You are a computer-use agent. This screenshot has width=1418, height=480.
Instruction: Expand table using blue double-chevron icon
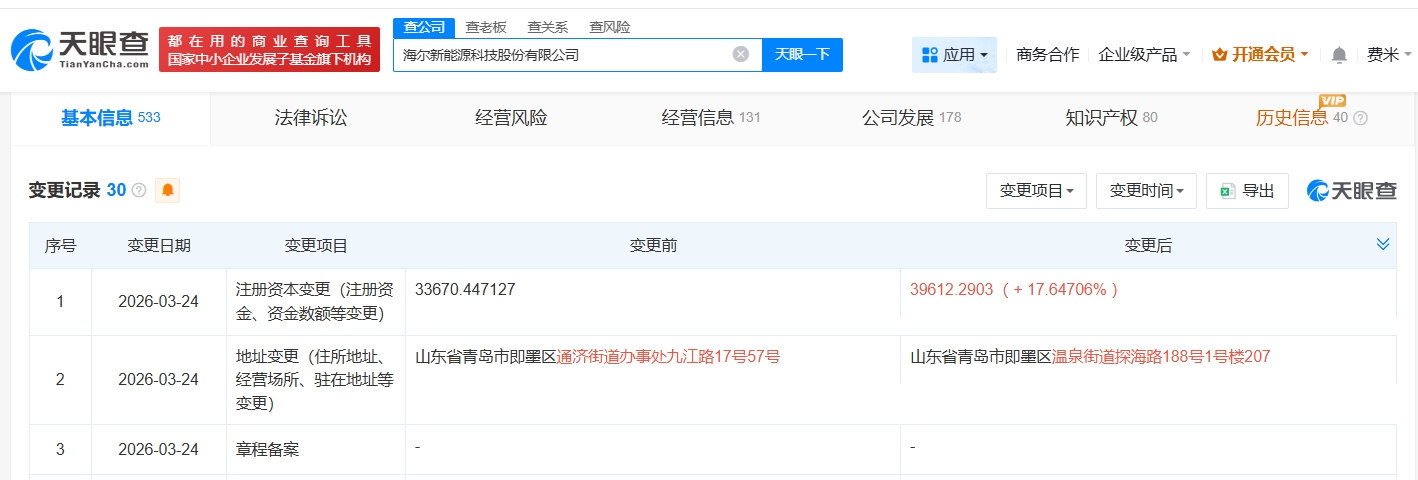(x=1383, y=245)
